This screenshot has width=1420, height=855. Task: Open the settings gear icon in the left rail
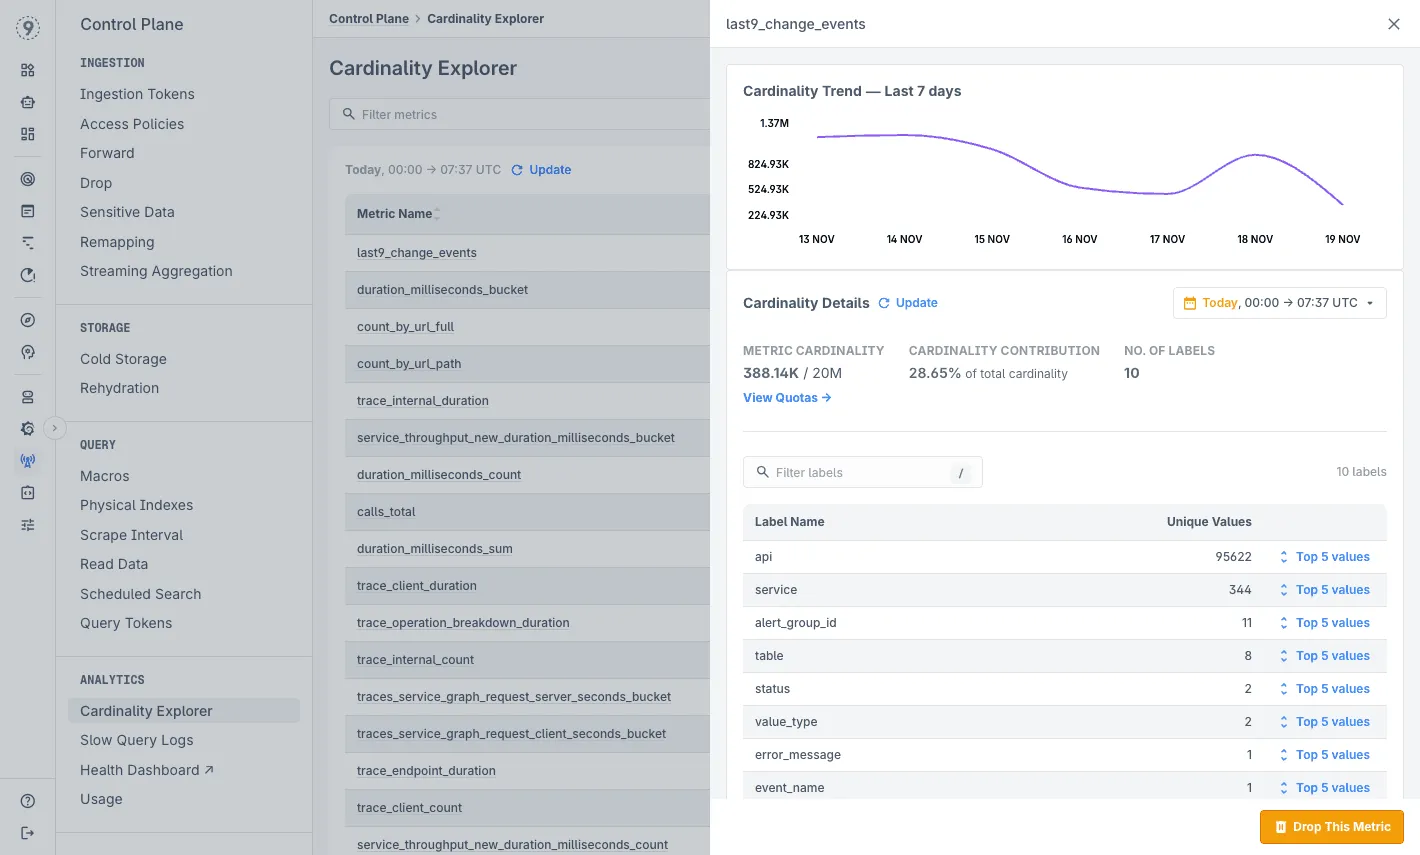point(27,428)
